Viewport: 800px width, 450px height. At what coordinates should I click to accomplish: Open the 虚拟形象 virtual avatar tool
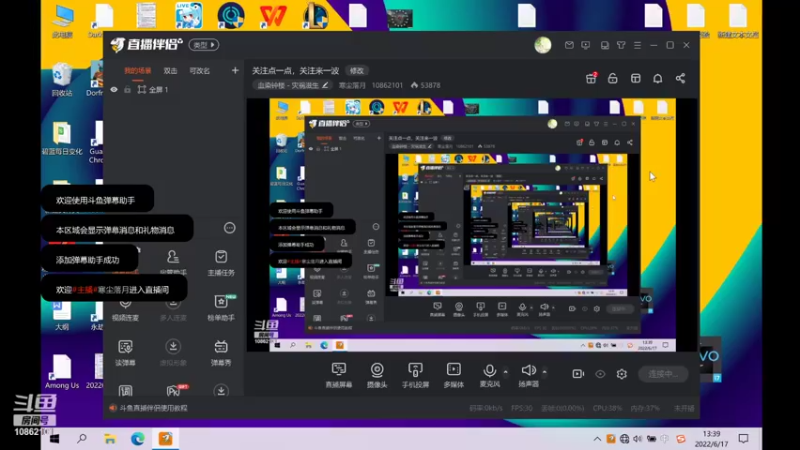pyautogui.click(x=173, y=353)
